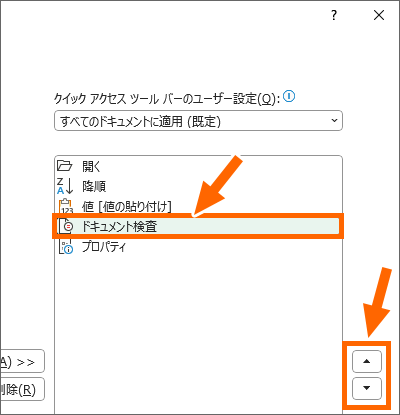This screenshot has width=400, height=415.
Task: Choose the プロパティ item in the list
Action: (x=198, y=247)
